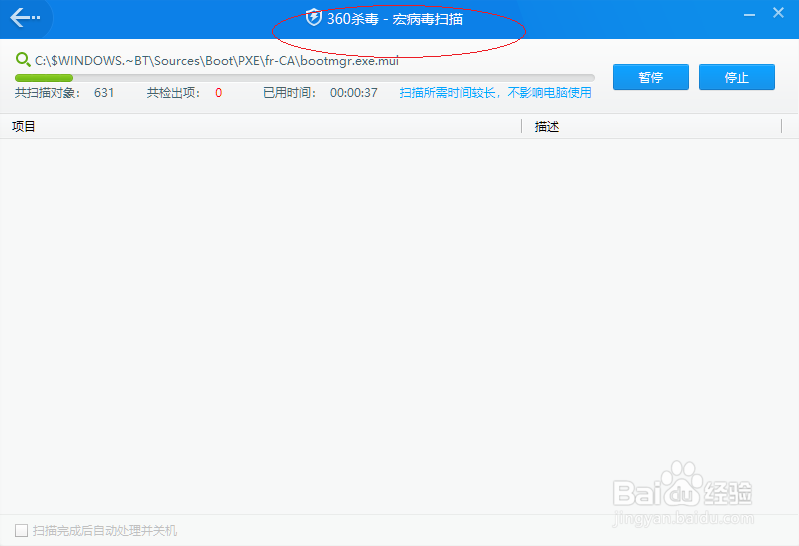Minimize the 360杀毒 window

pos(749,15)
